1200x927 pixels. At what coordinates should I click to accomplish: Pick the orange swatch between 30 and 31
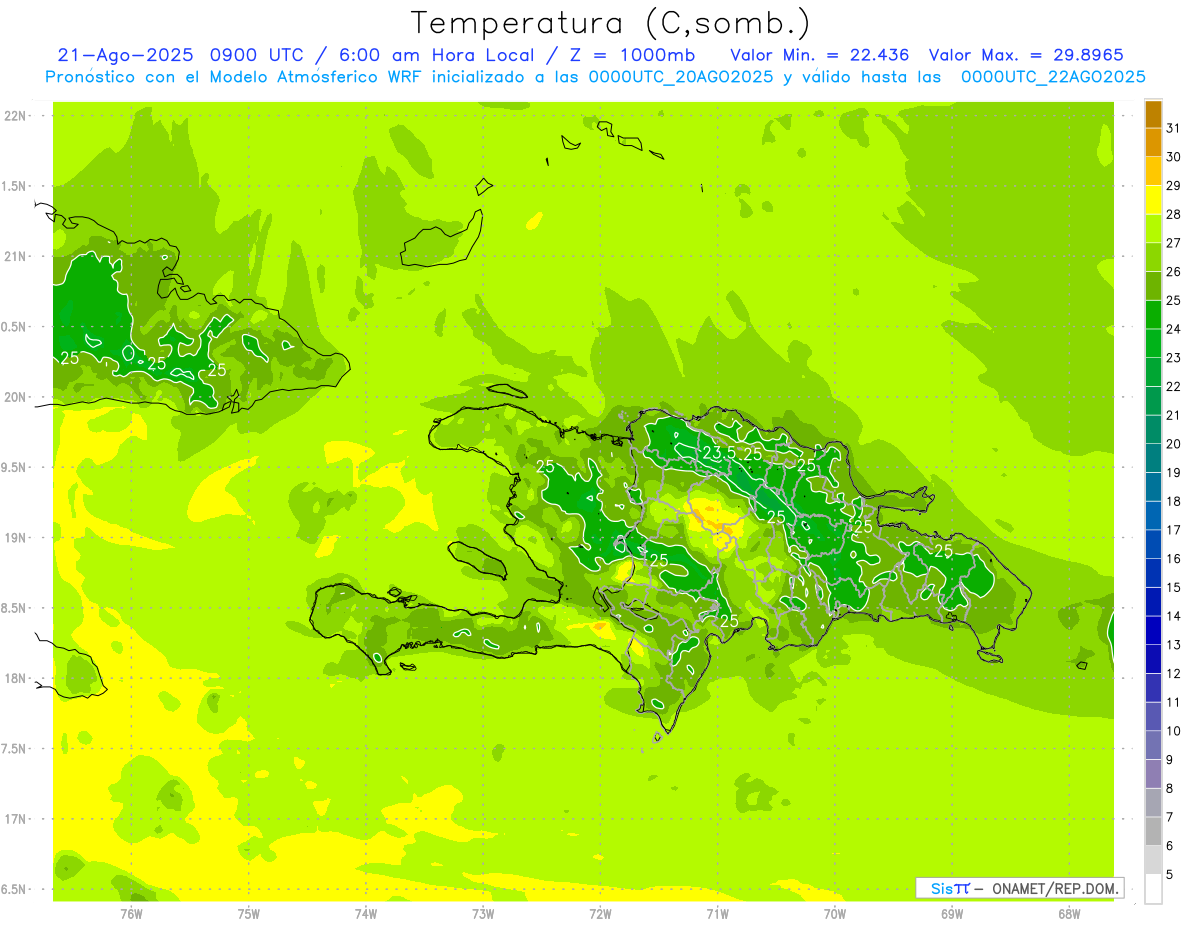point(1153,143)
